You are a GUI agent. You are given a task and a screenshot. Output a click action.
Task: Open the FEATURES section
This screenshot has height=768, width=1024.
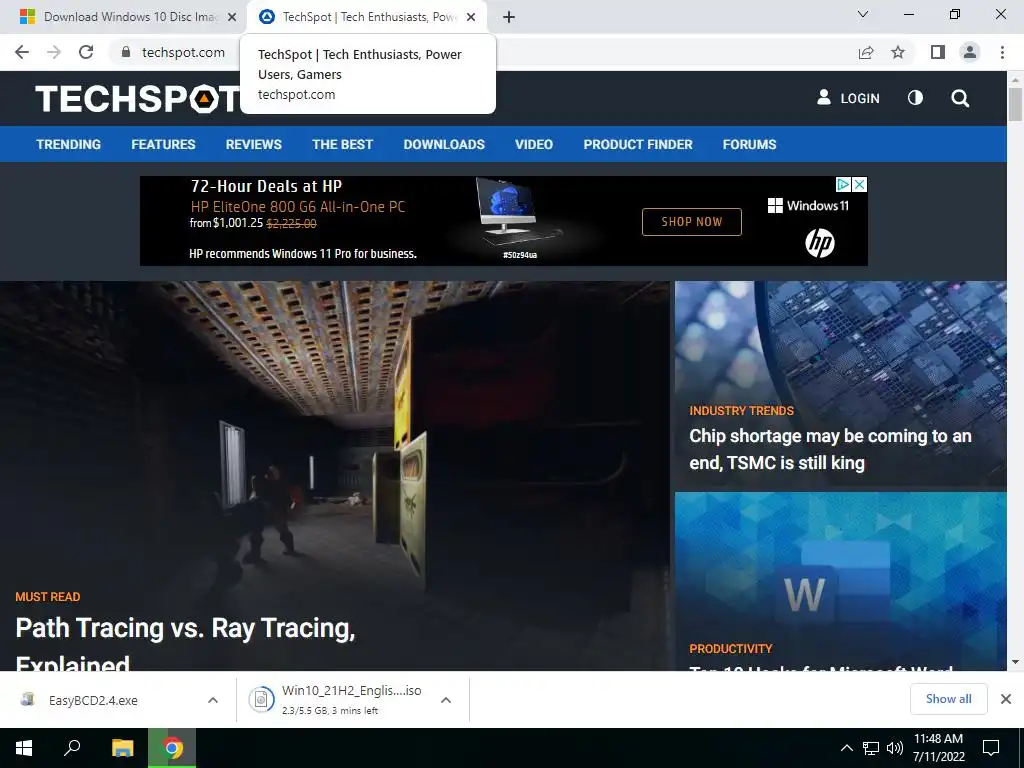pos(163,144)
